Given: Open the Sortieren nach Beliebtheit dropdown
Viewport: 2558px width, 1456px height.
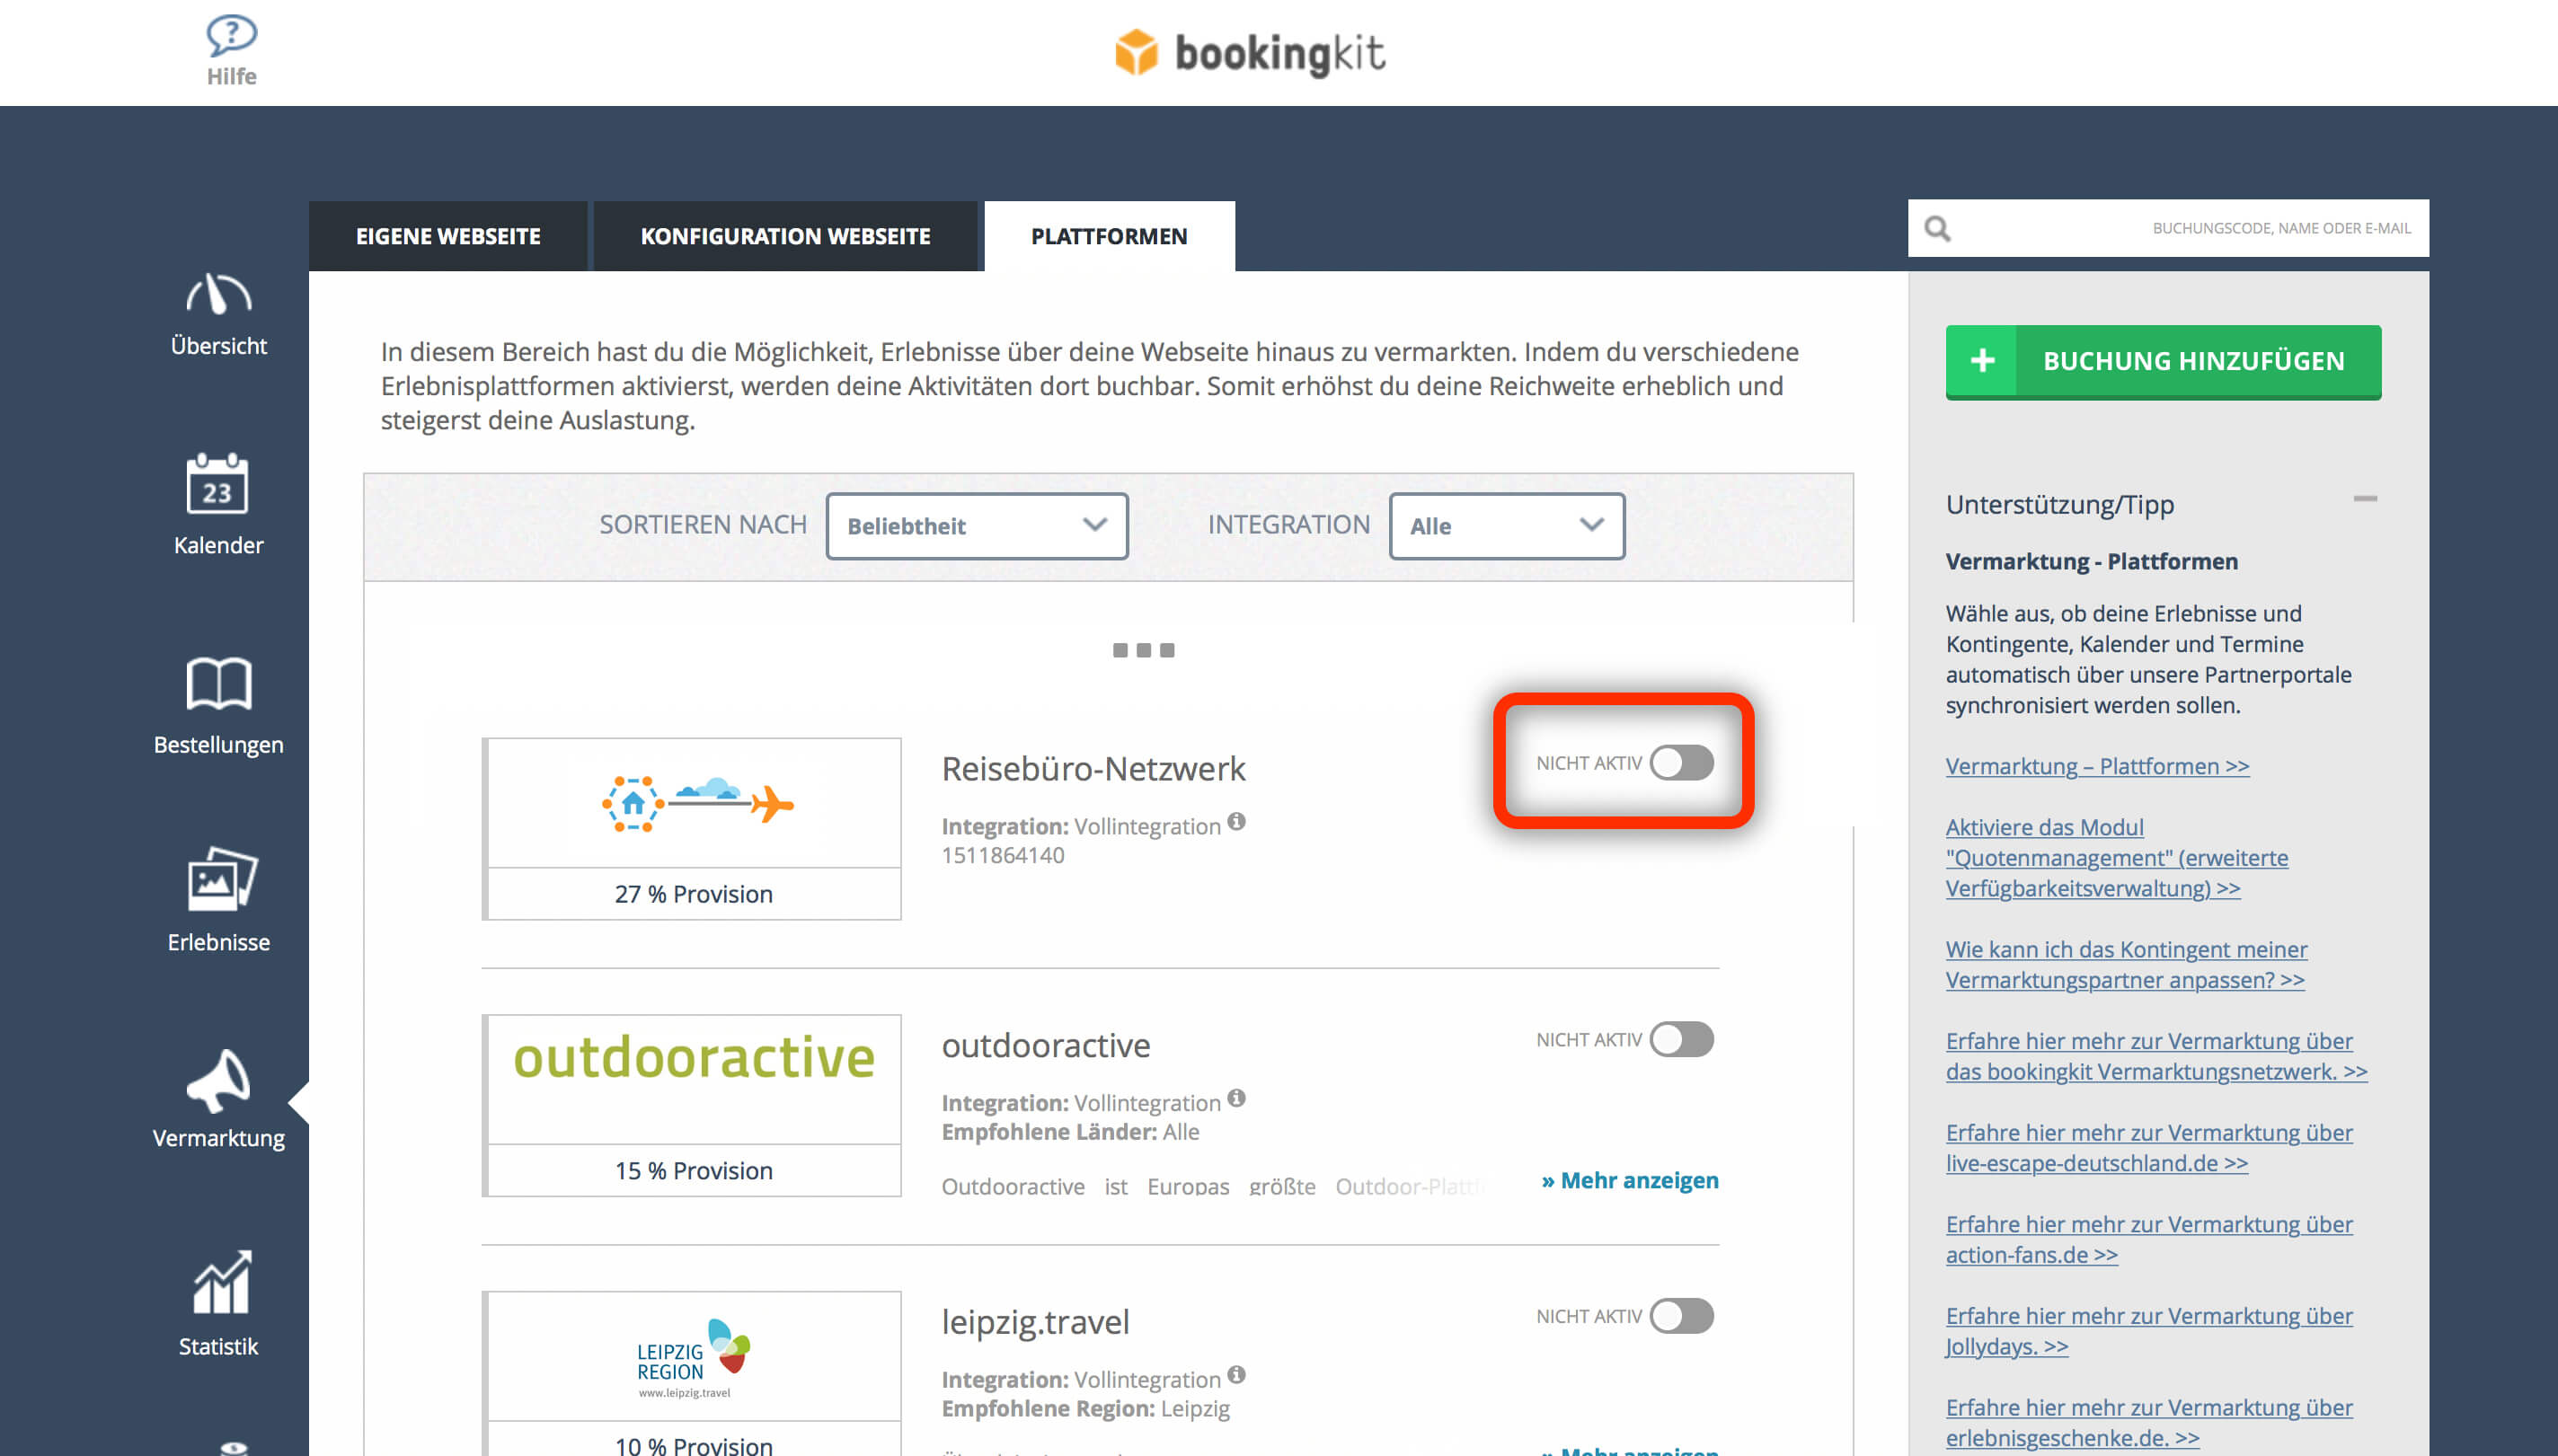Looking at the screenshot, I should [977, 526].
